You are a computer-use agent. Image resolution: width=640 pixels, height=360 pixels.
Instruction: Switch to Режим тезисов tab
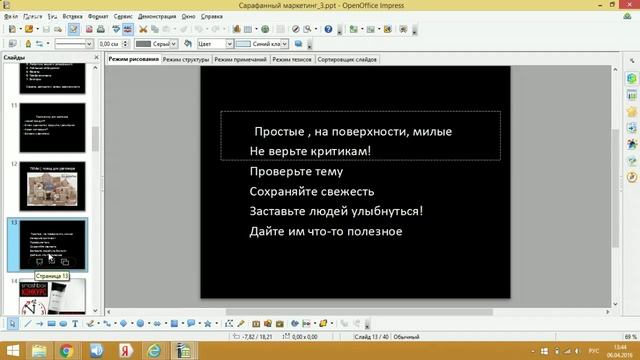pos(292,60)
